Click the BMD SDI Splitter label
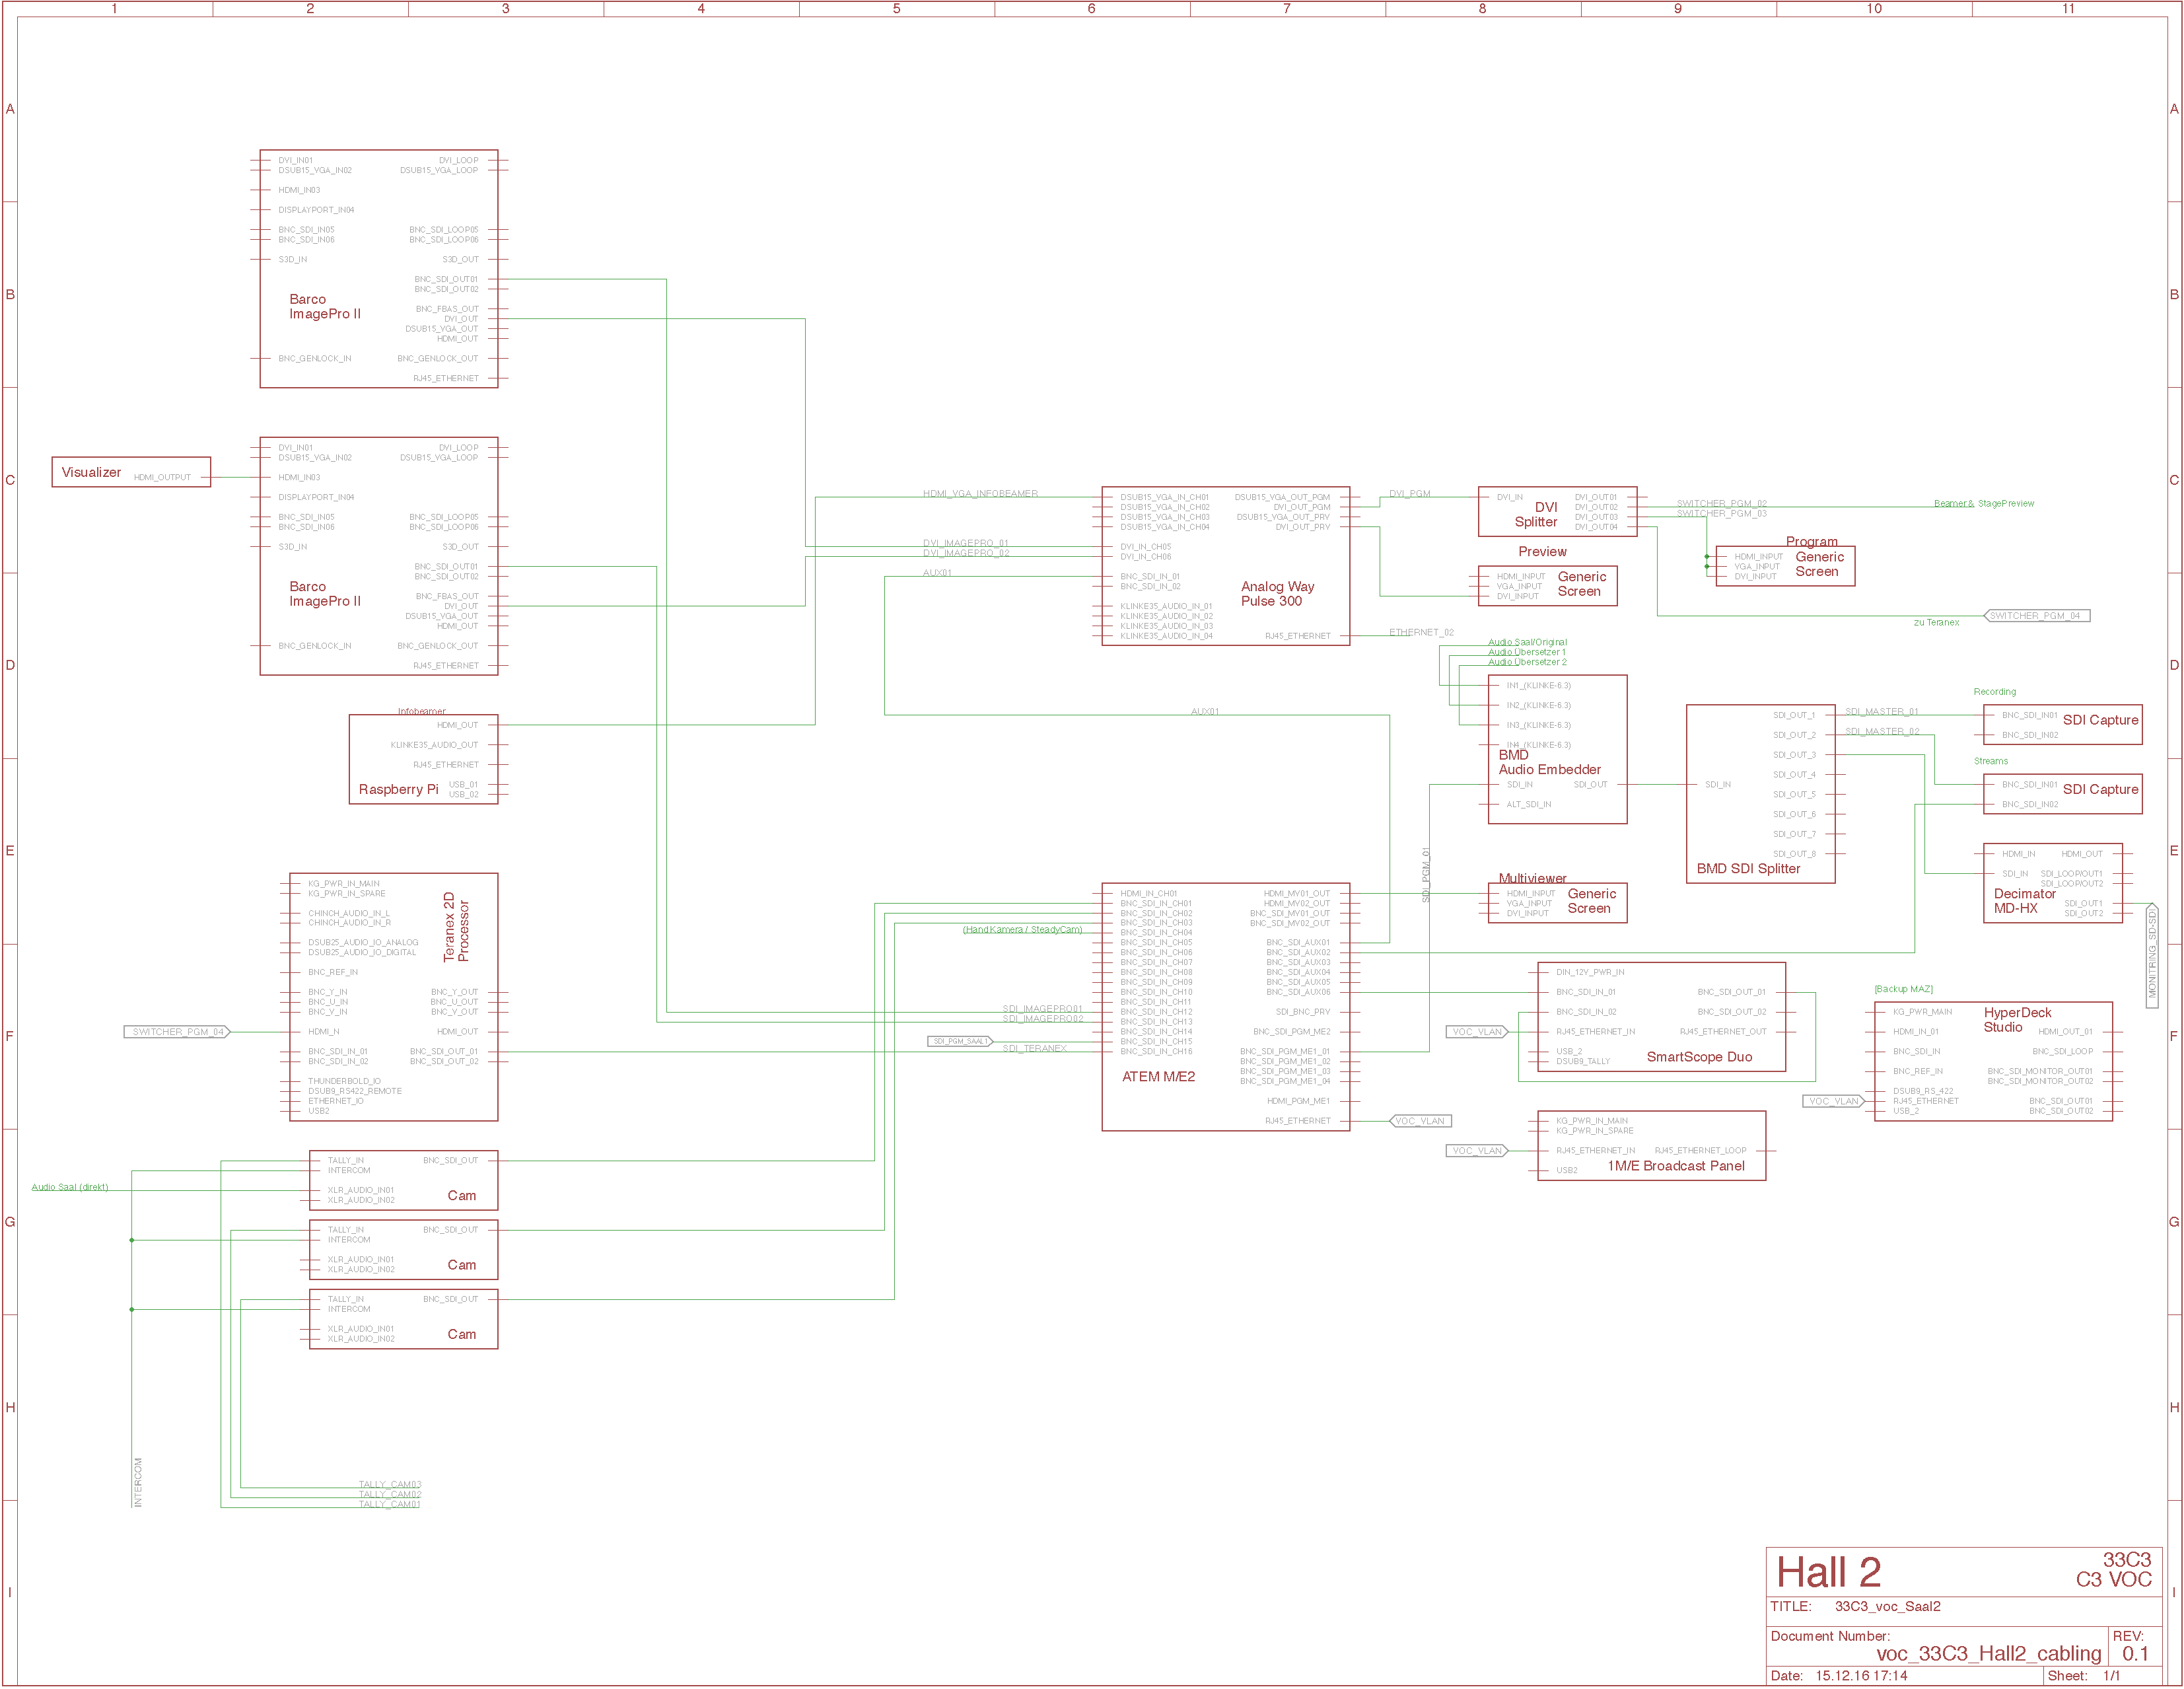Screen dimensions: 2184x1689 coord(1748,868)
